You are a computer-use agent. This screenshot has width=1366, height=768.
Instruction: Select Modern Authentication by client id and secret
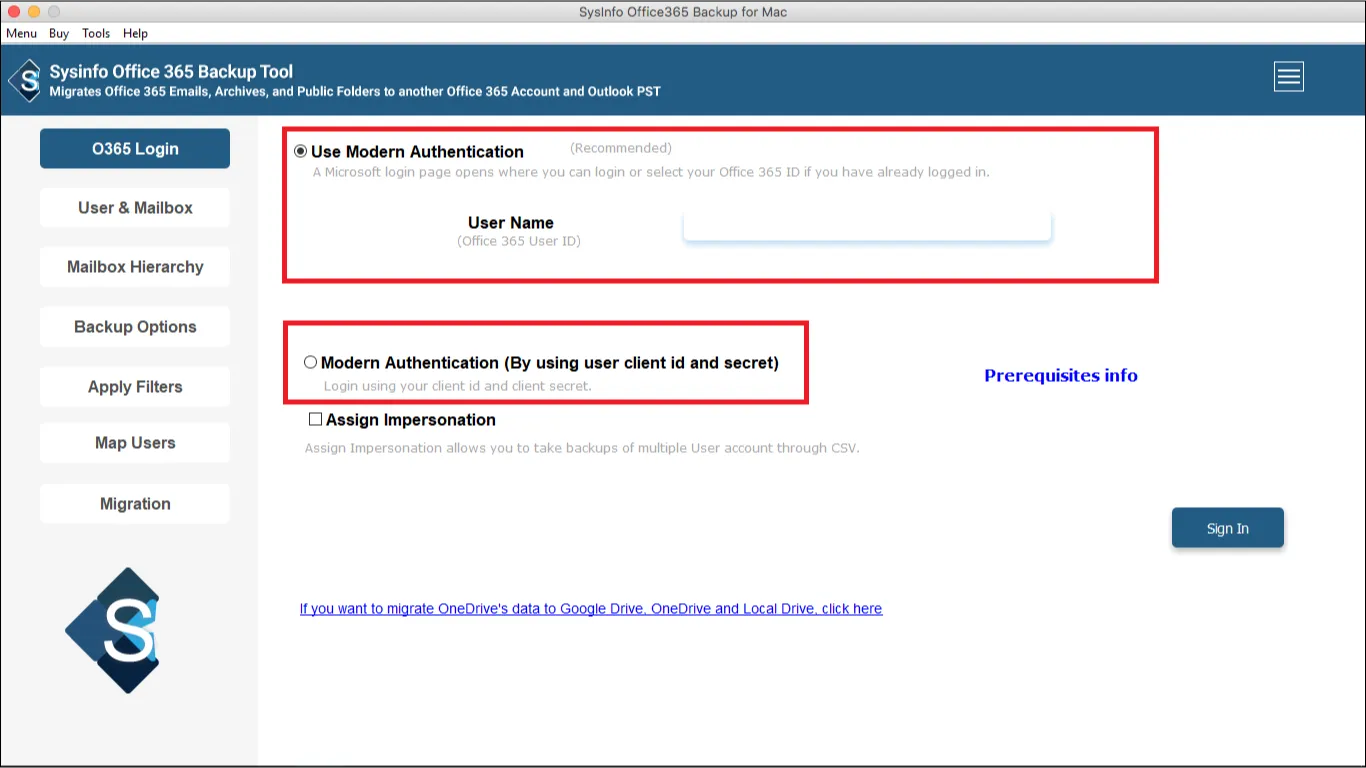310,362
